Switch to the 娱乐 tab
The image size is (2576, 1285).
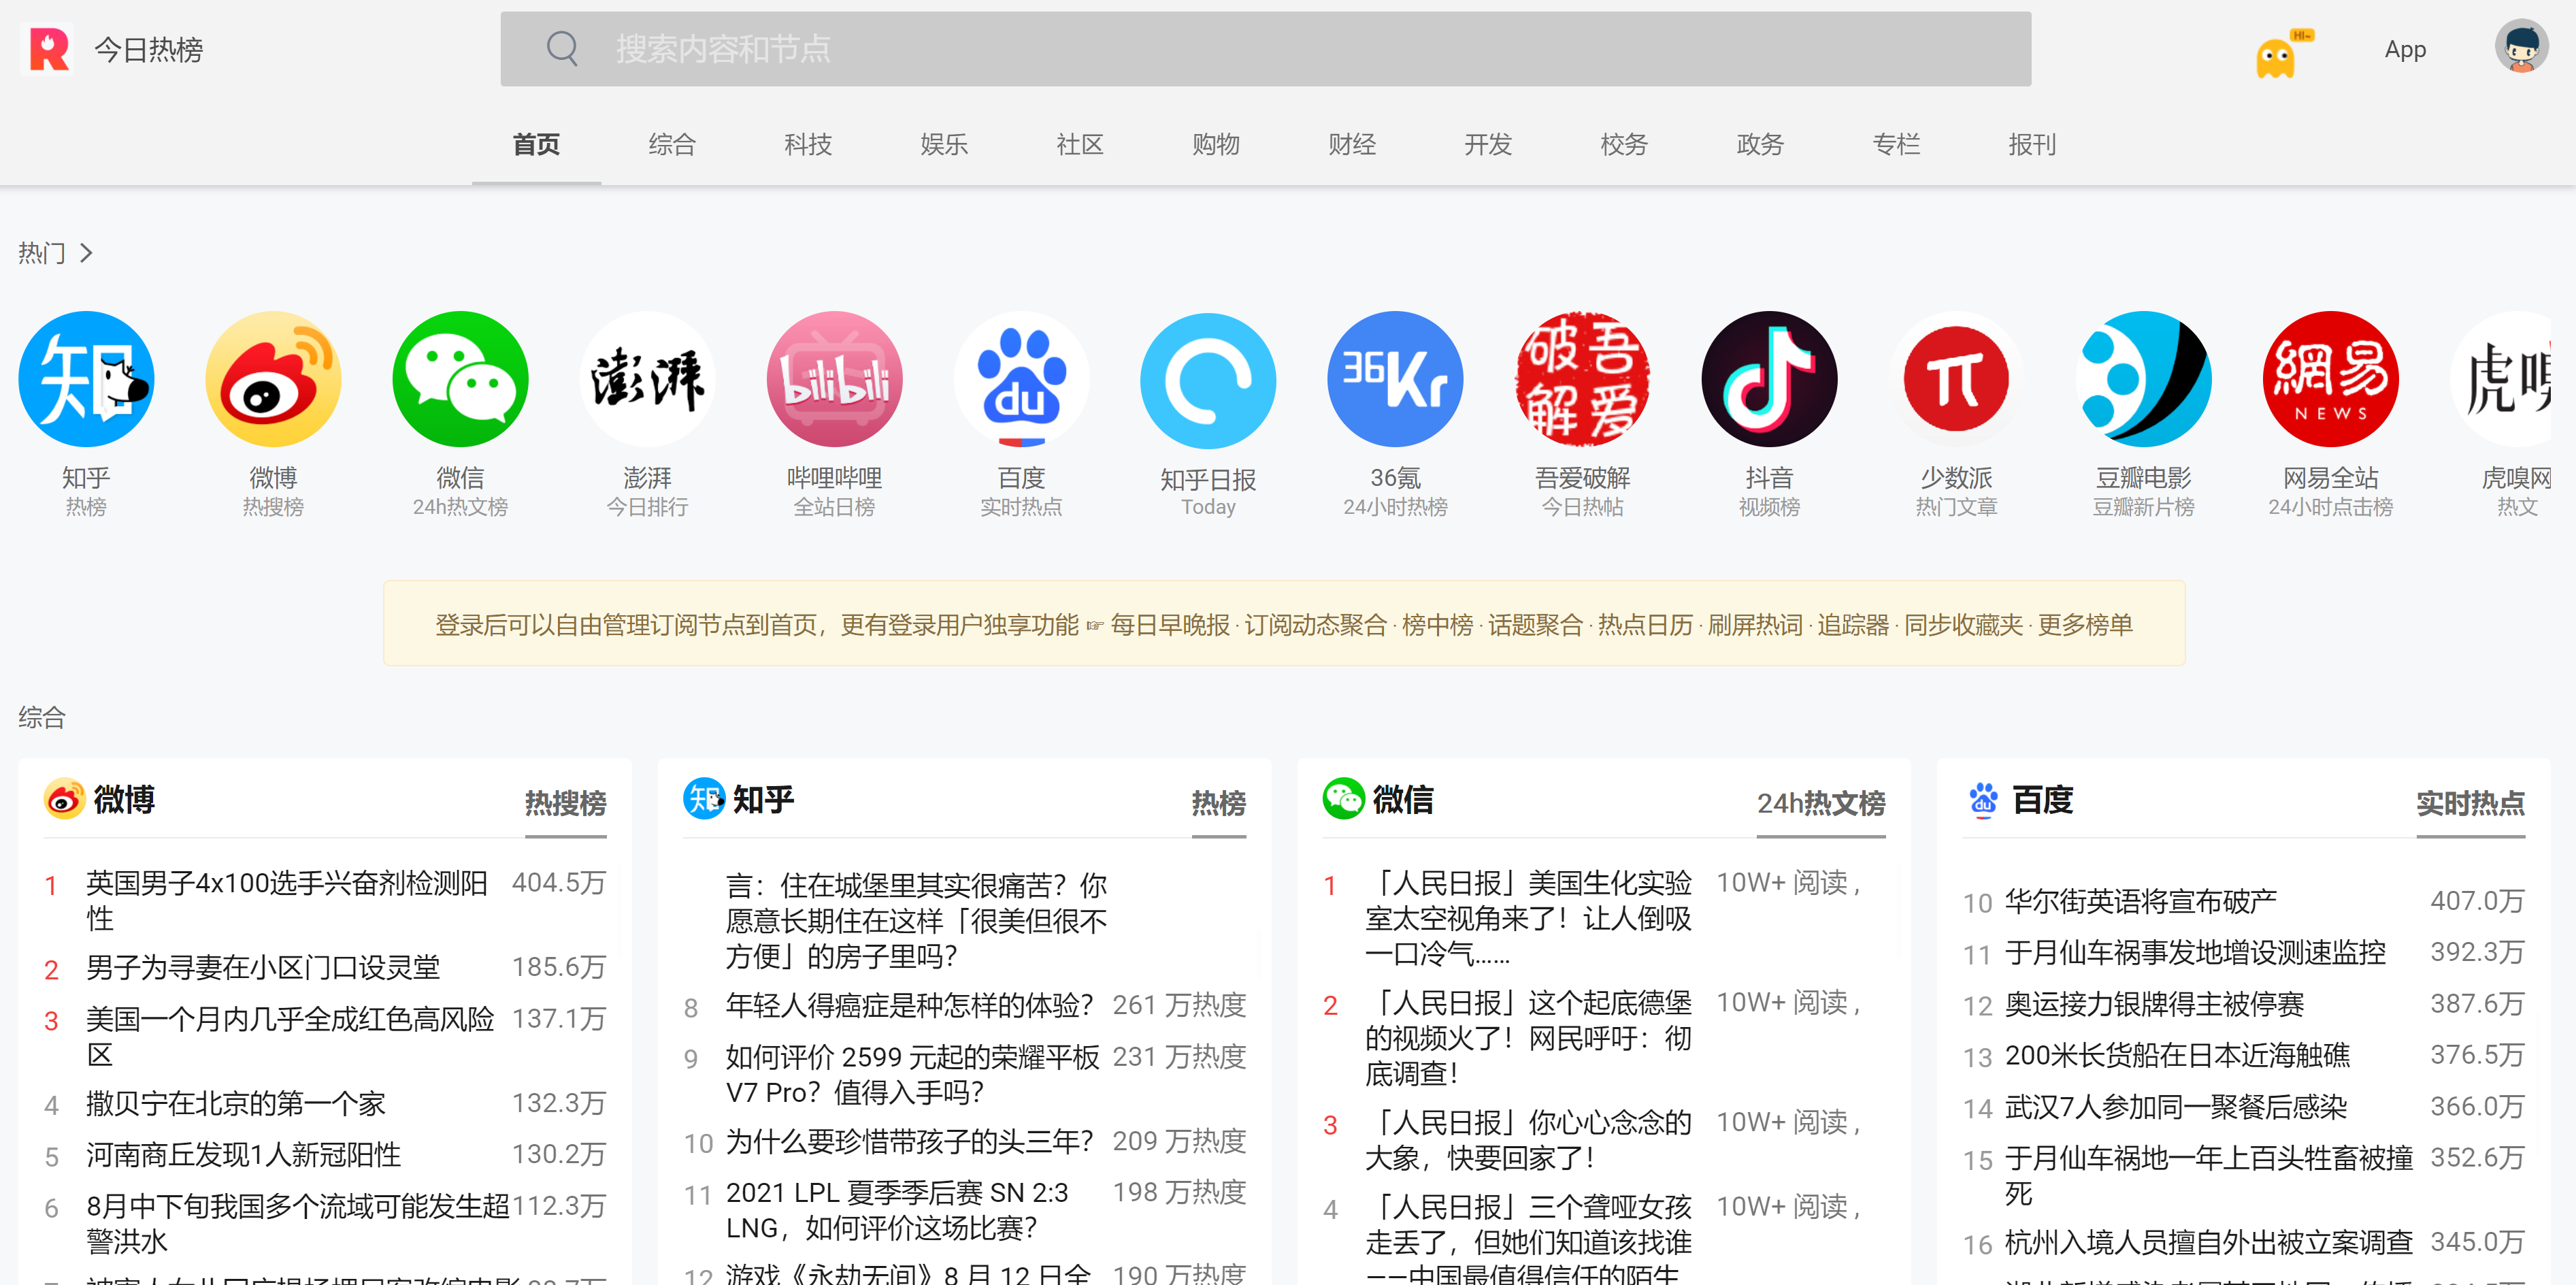point(944,144)
